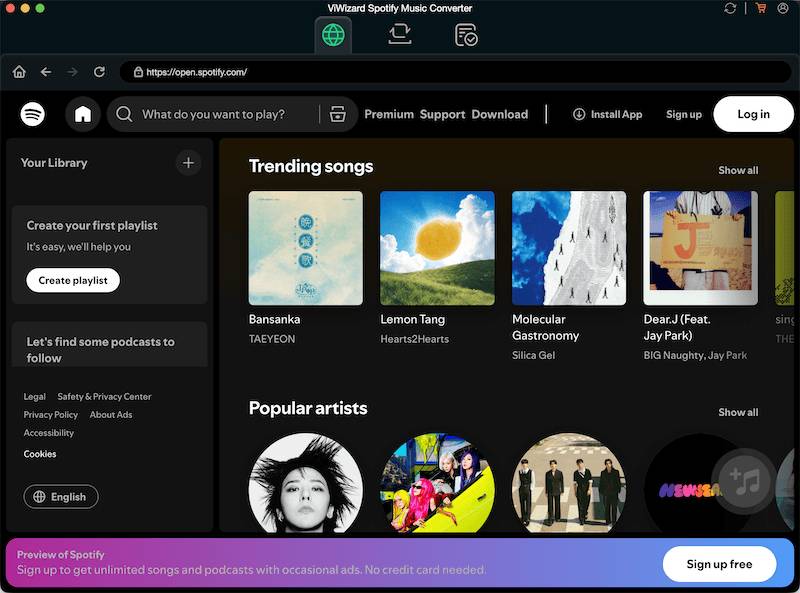Open the Support link

pos(442,114)
